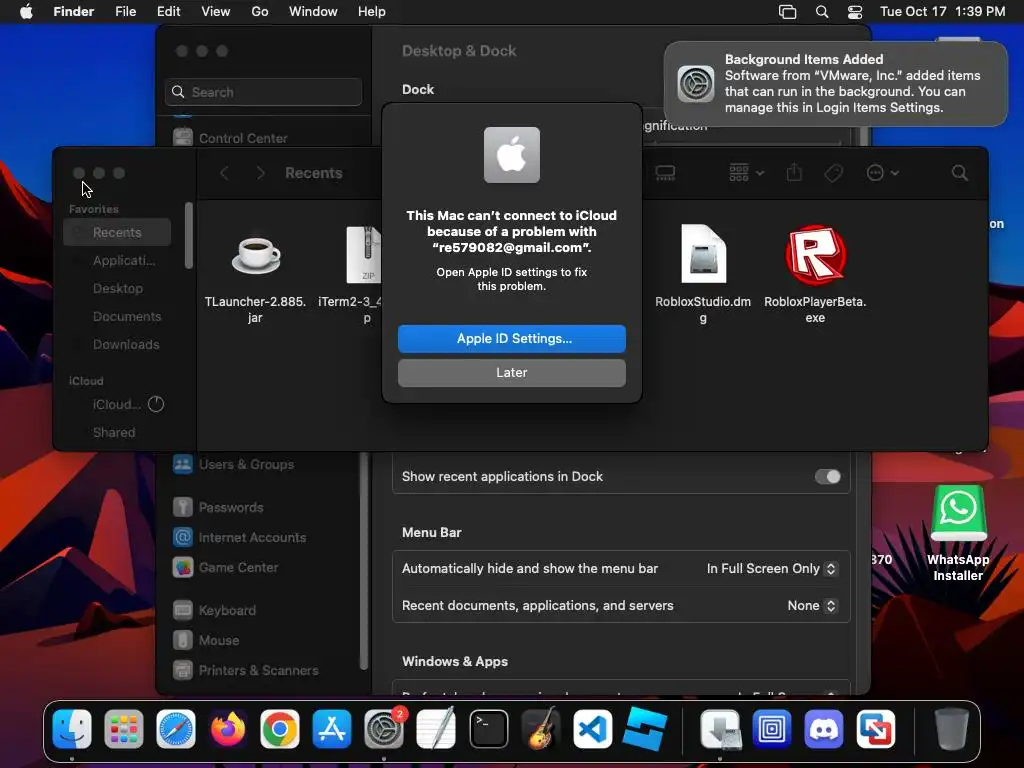Open the File menu
Image resolution: width=1024 pixels, height=768 pixels.
click(x=125, y=12)
